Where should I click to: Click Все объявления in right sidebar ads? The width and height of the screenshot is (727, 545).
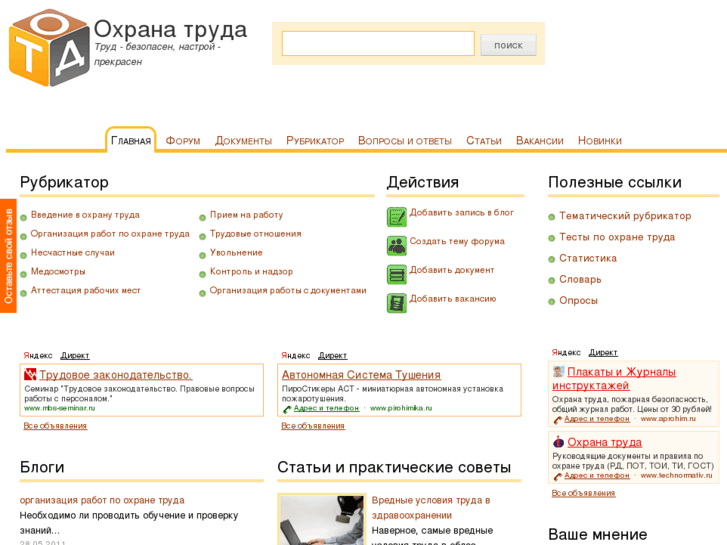tap(583, 493)
